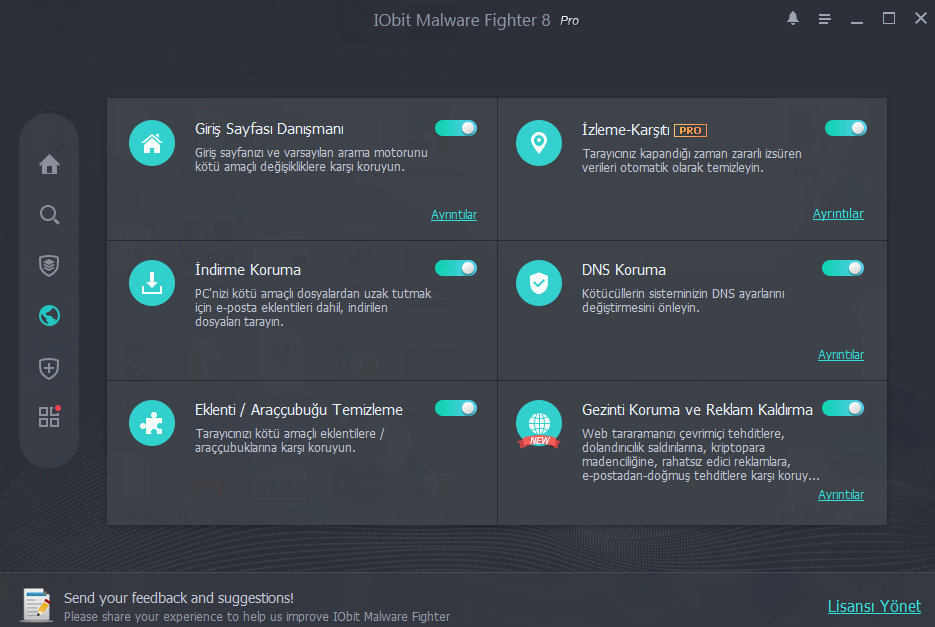Open the hamburger options menu
The height and width of the screenshot is (627, 935).
point(825,19)
